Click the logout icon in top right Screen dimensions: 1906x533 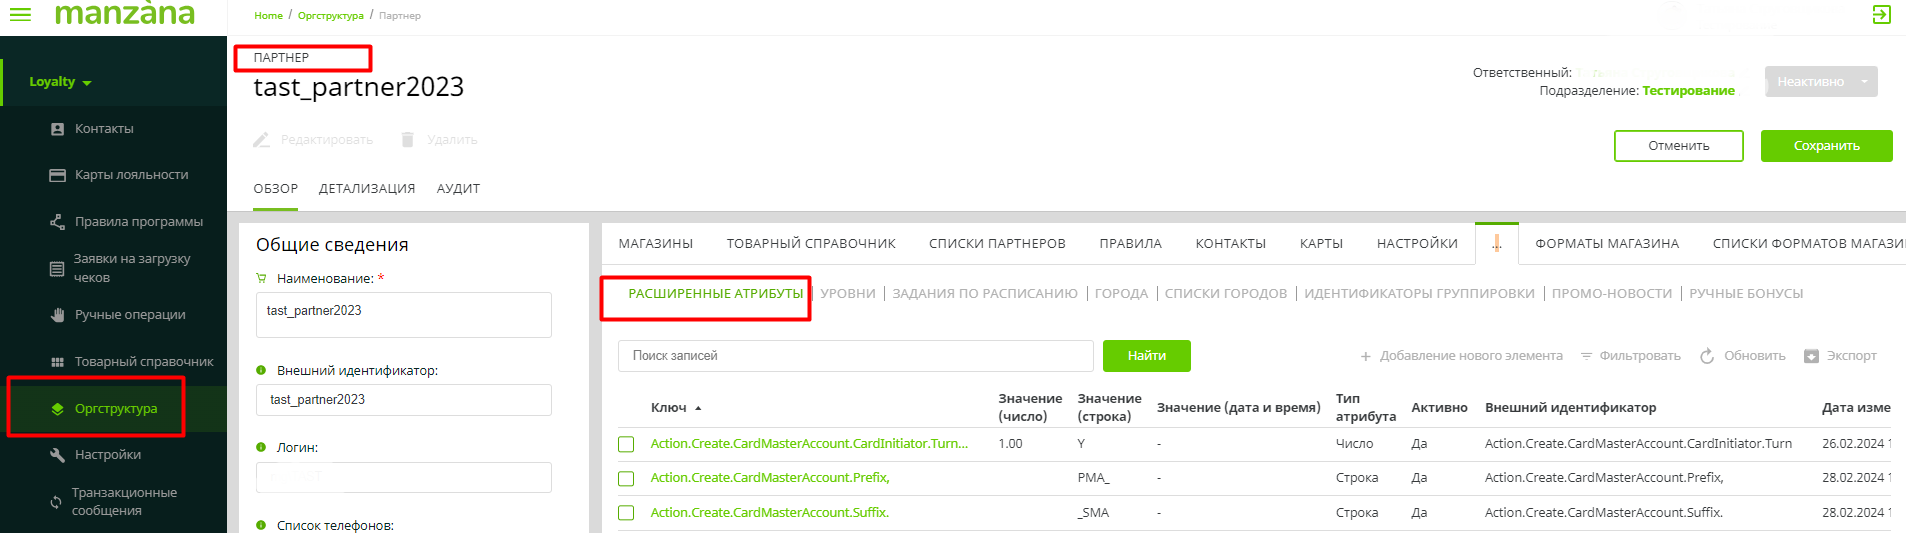[x=1881, y=14]
